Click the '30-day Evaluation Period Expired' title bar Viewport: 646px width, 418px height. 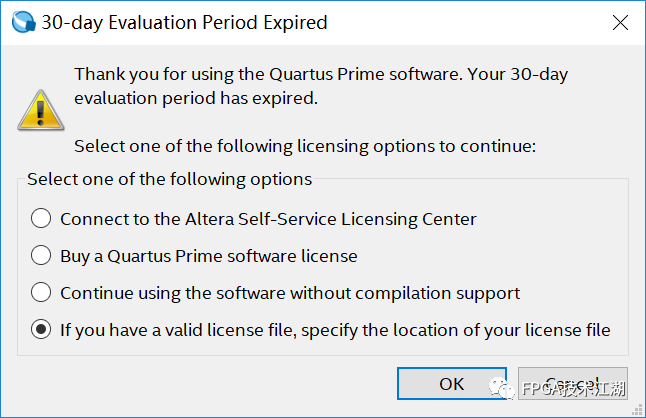click(x=185, y=23)
